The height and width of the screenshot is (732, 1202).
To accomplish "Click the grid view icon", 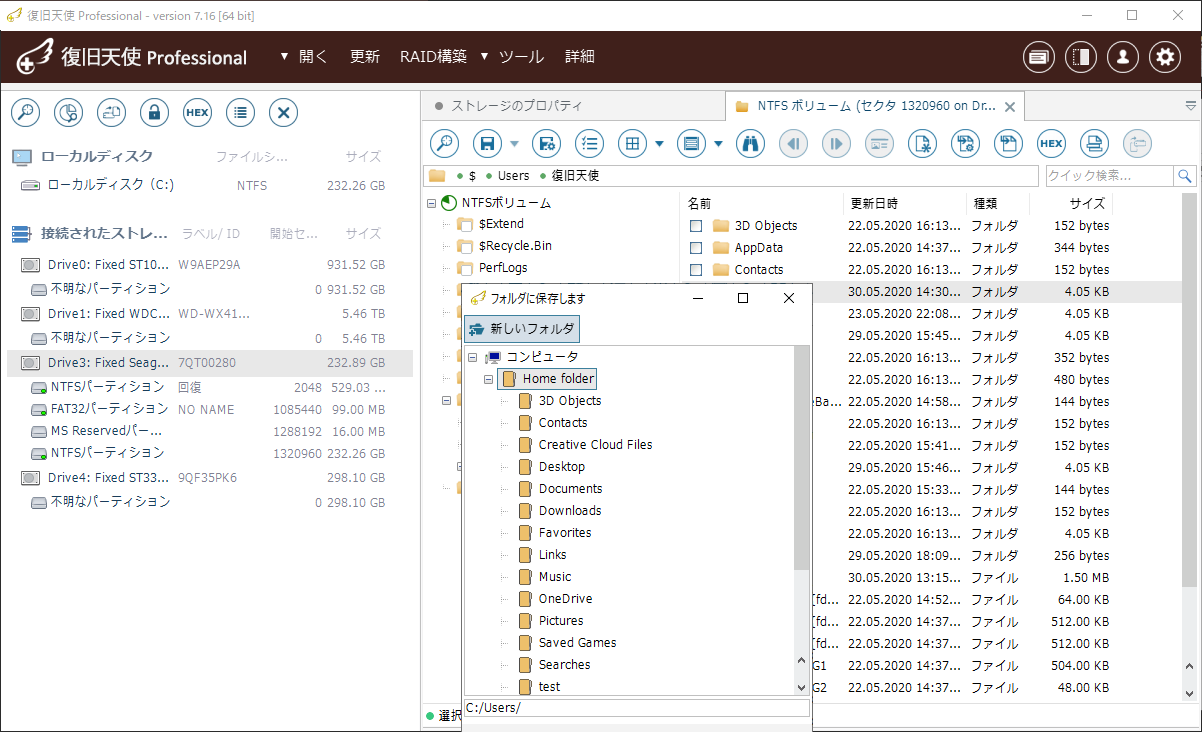I will (632, 144).
